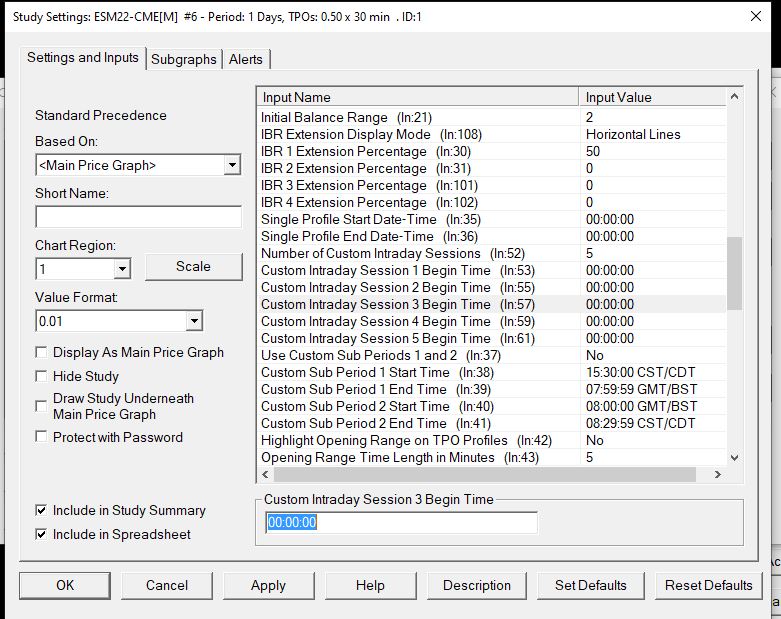Image resolution: width=781 pixels, height=619 pixels.
Task: Select Custom Sub Period 2 Start Time row
Action: [492, 406]
